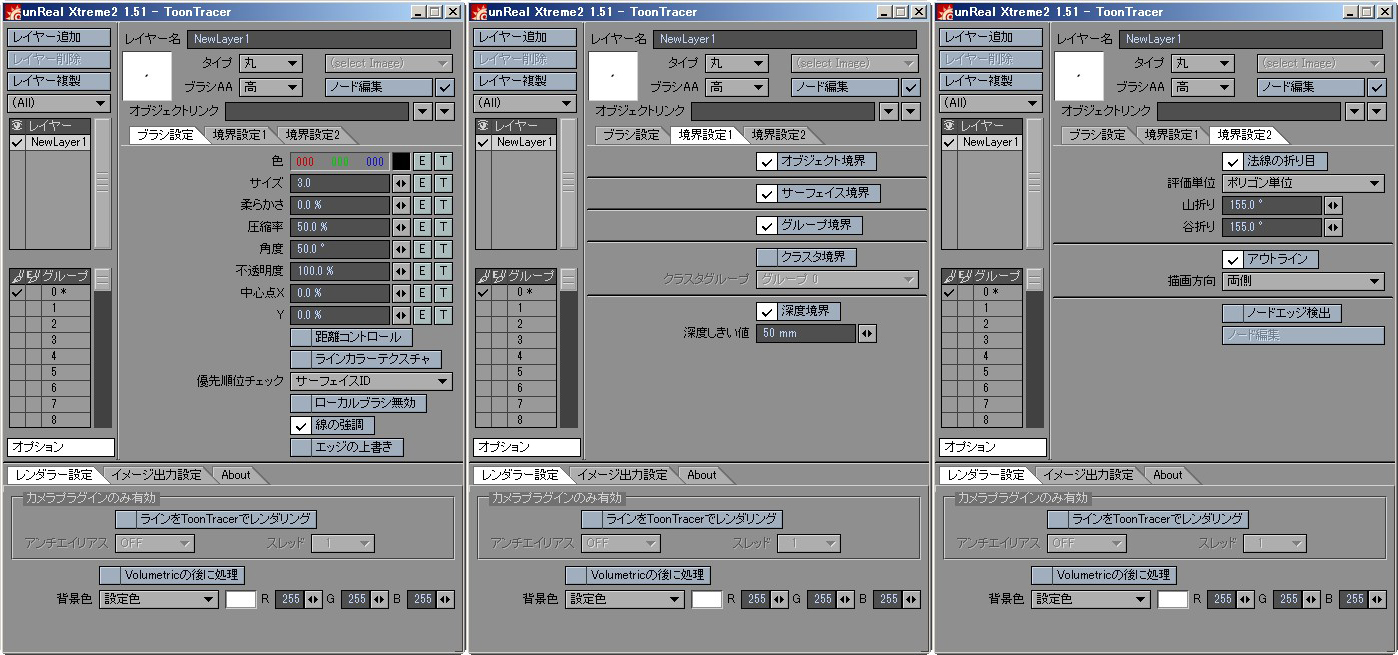1398x655 pixels.
Task: Open 背景色 設定色 dropdown in middle window
Action: pyautogui.click(x=624, y=599)
